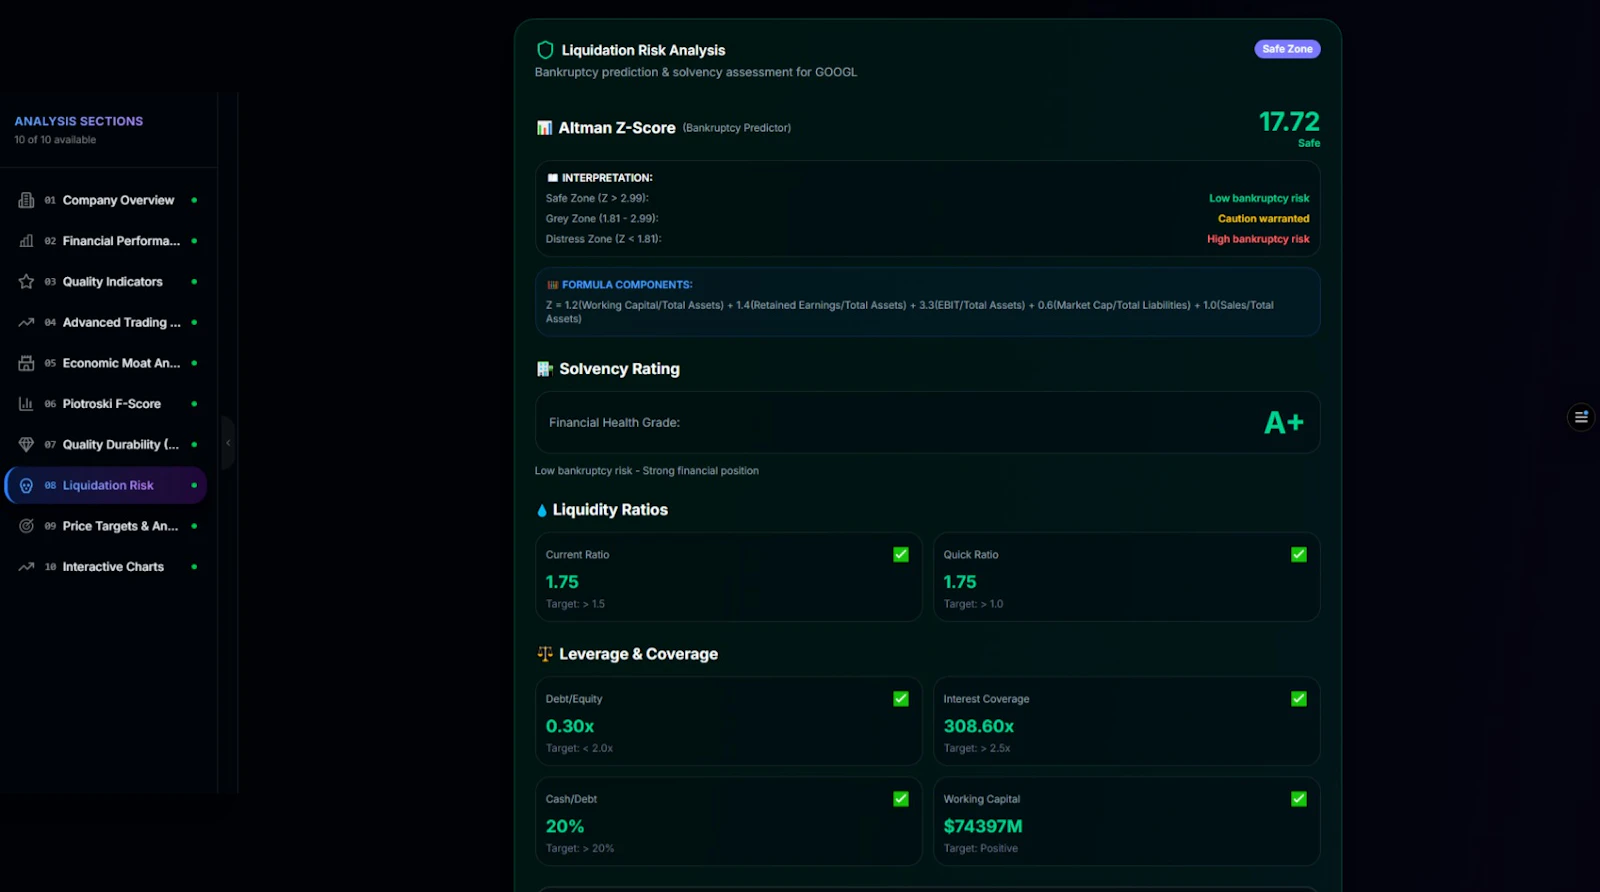Open the Financial Performance section

click(106, 241)
